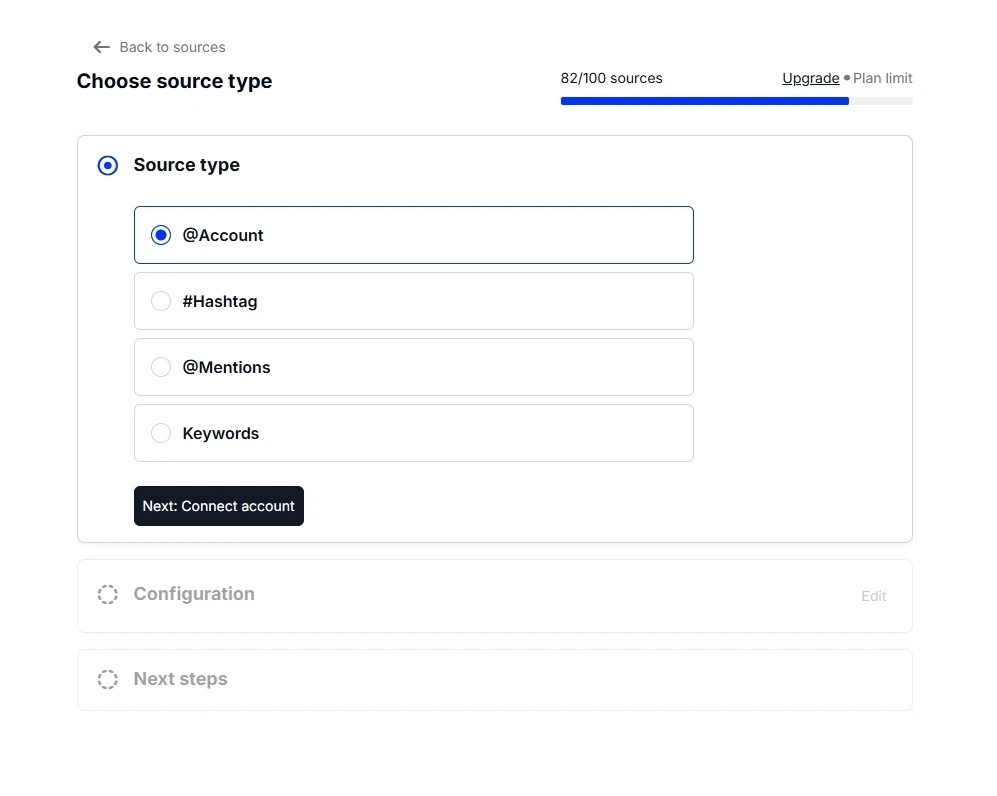Click the Source type step indicator icon
The width and height of the screenshot is (997, 796).
pos(107,165)
